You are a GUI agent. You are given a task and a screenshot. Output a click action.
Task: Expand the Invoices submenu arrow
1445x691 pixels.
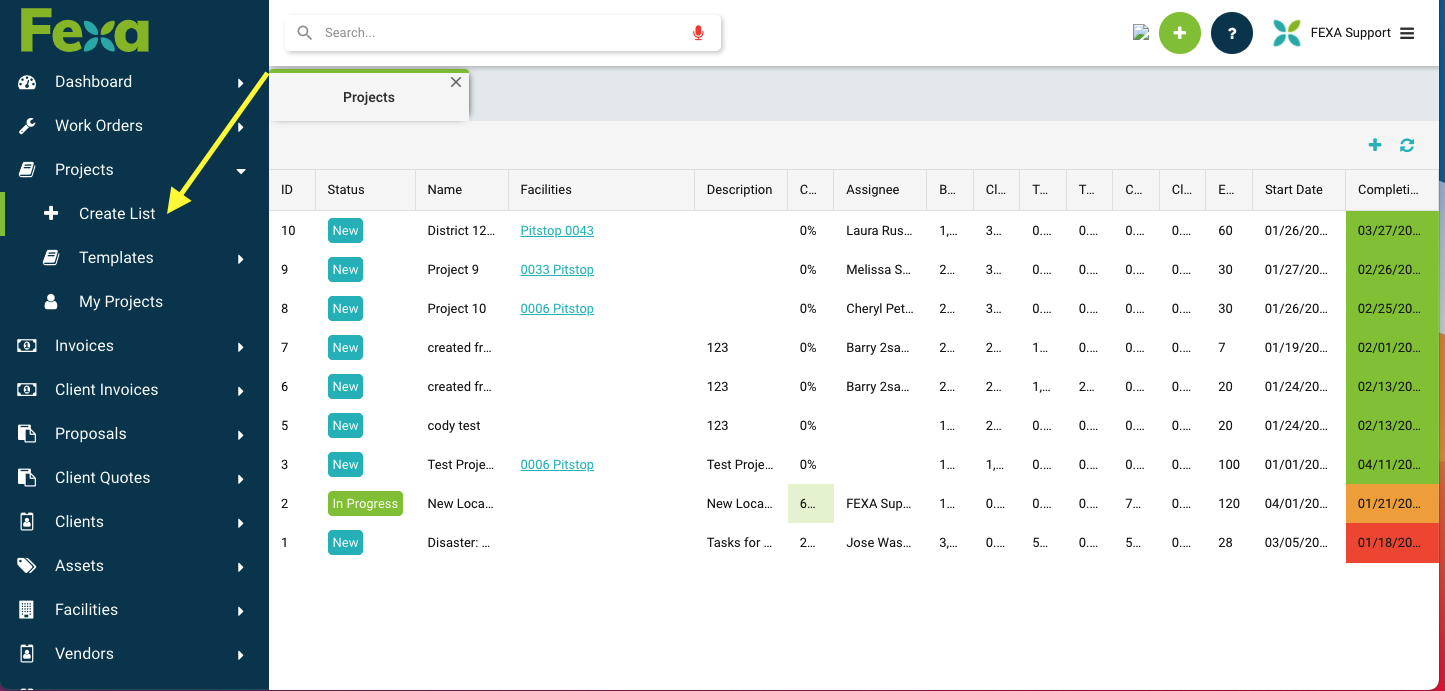(241, 347)
